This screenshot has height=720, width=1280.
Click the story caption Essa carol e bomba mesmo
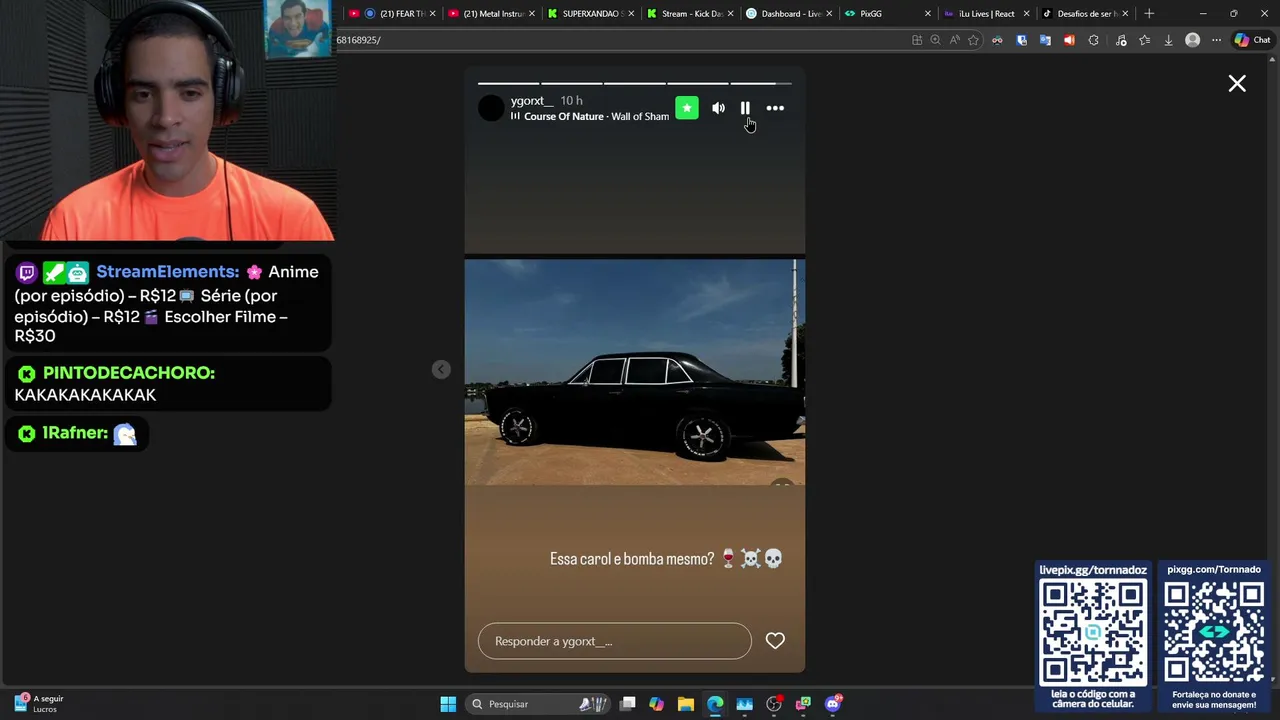[666, 559]
